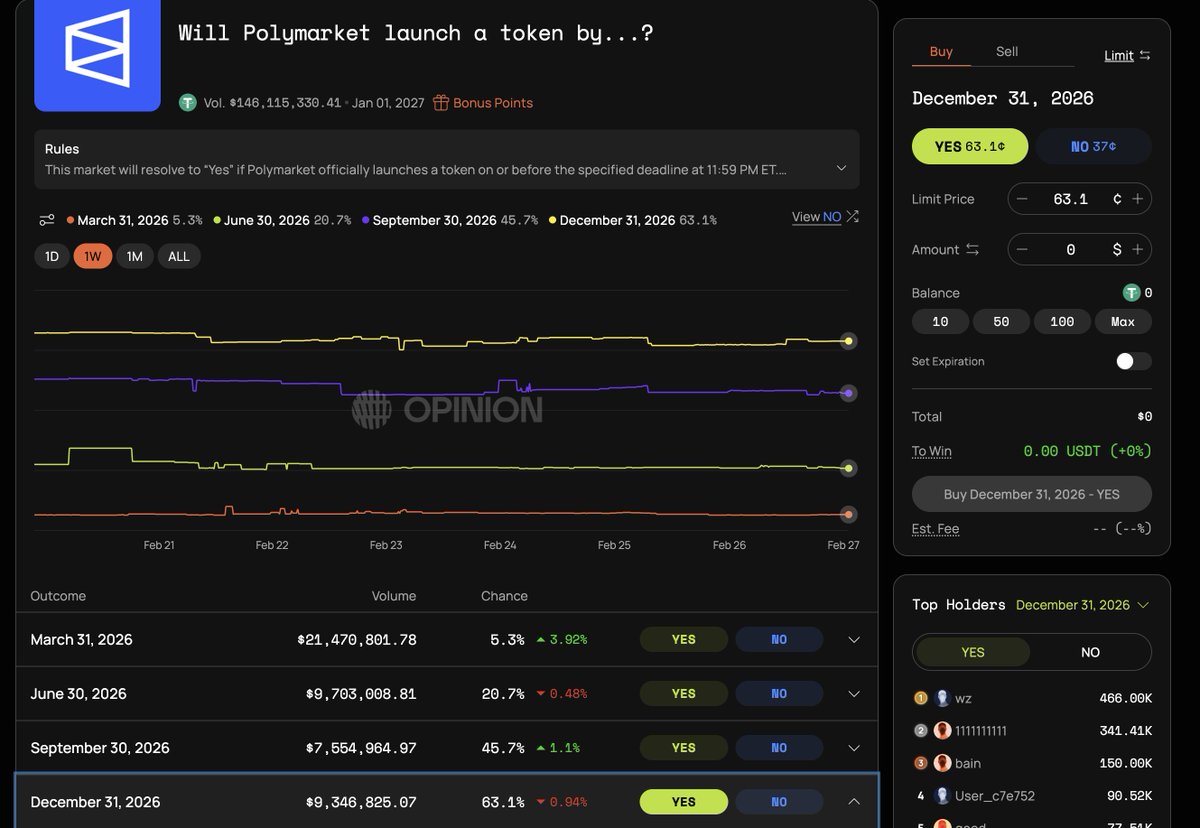The image size is (1200, 828).
Task: Expand the Rules description chevron
Action: click(x=841, y=168)
